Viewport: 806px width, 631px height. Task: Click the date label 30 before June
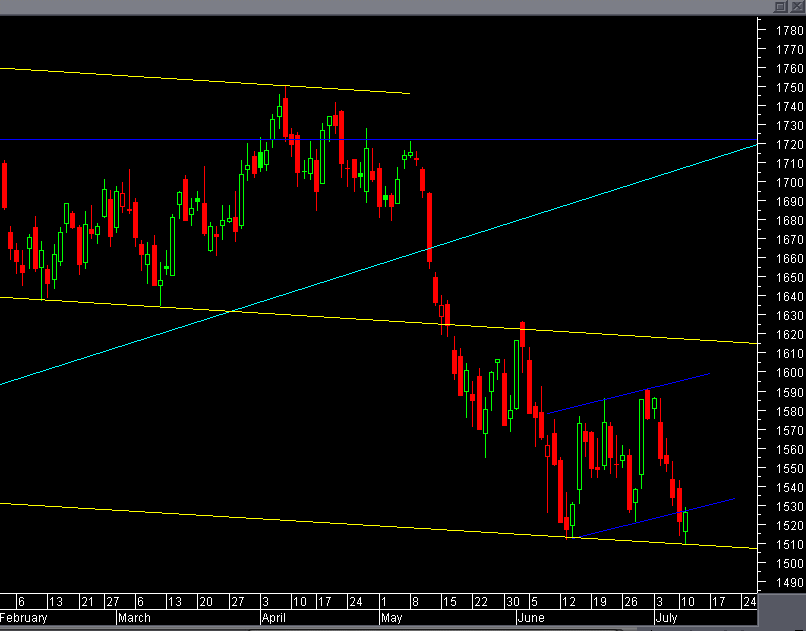point(512,601)
